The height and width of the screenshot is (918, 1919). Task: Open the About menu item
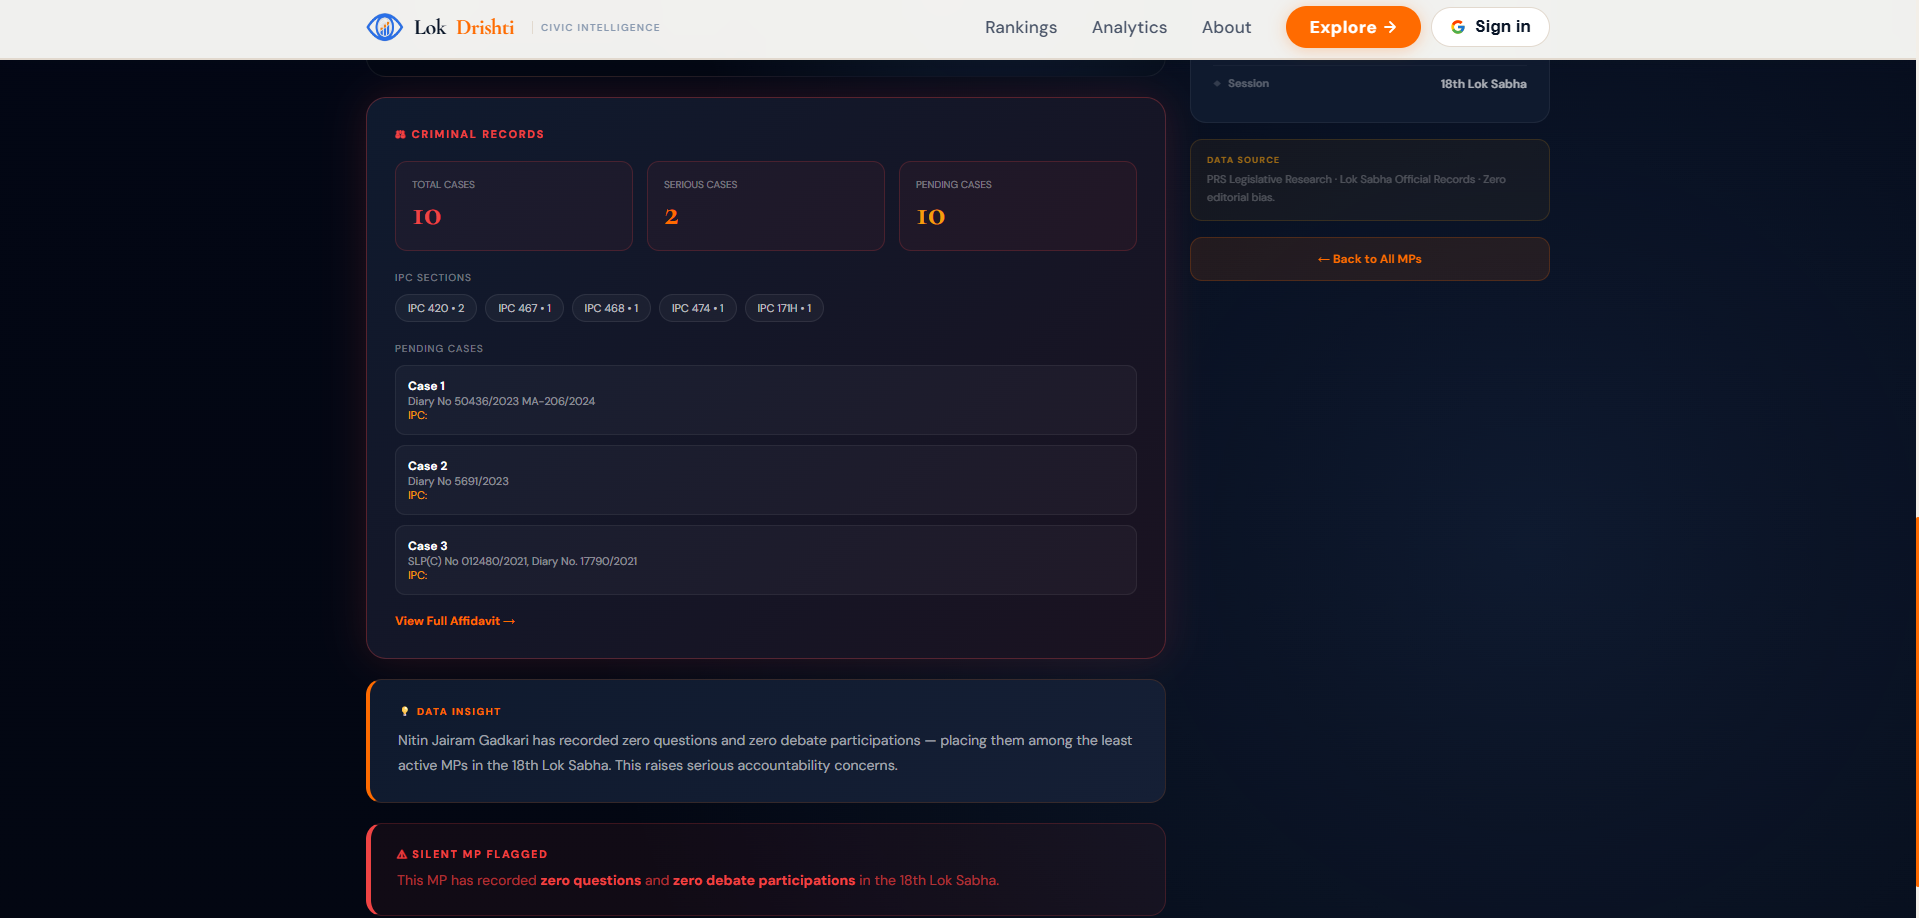[1226, 27]
